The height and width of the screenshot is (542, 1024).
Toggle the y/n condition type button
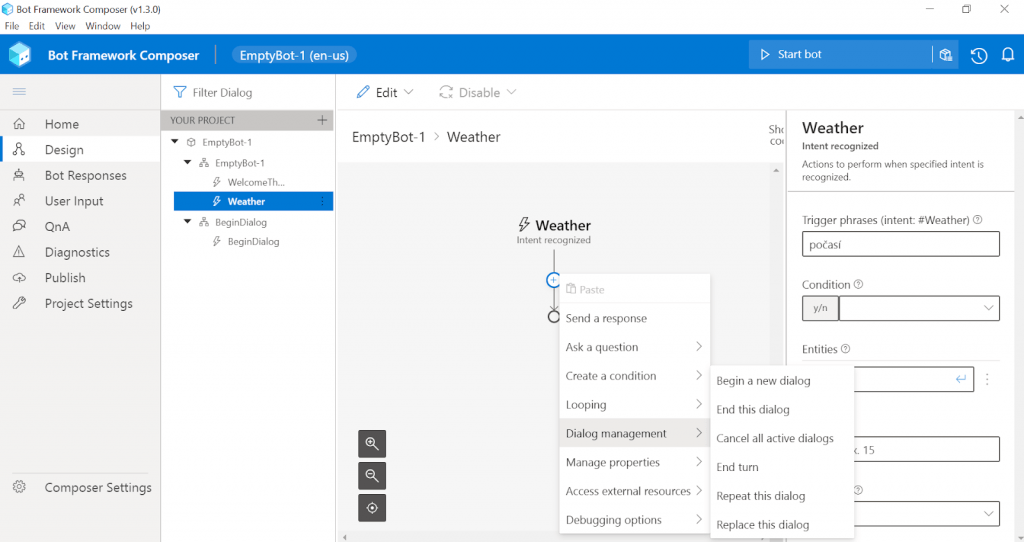(820, 308)
